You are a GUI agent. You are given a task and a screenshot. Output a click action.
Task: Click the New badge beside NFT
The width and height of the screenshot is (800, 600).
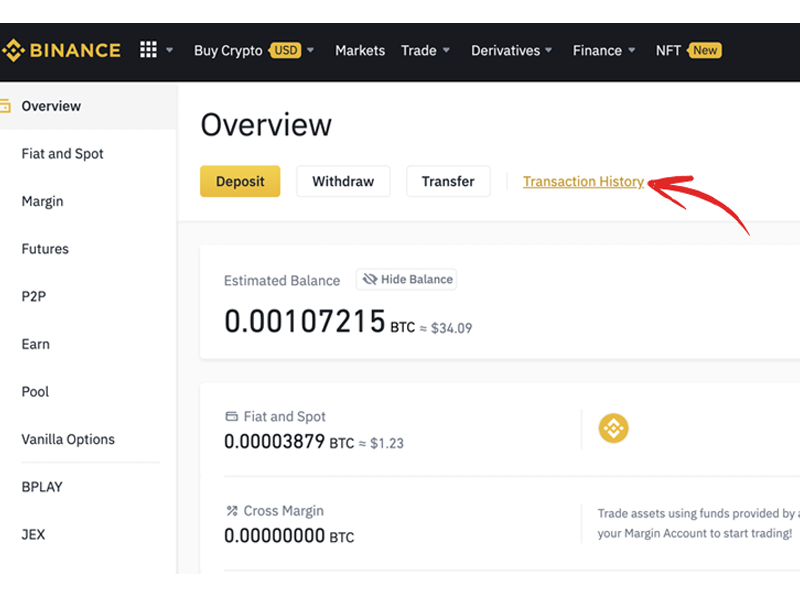click(x=704, y=50)
